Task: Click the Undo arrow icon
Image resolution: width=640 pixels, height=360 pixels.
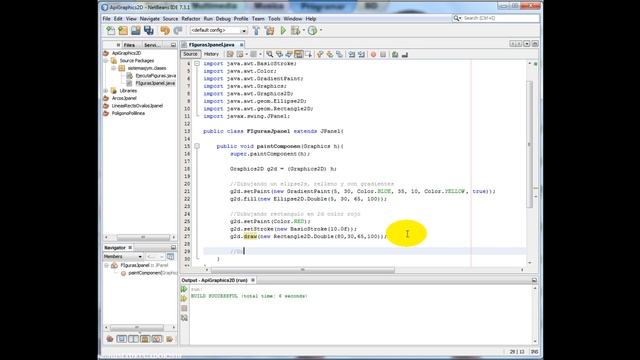Action: click(x=165, y=31)
